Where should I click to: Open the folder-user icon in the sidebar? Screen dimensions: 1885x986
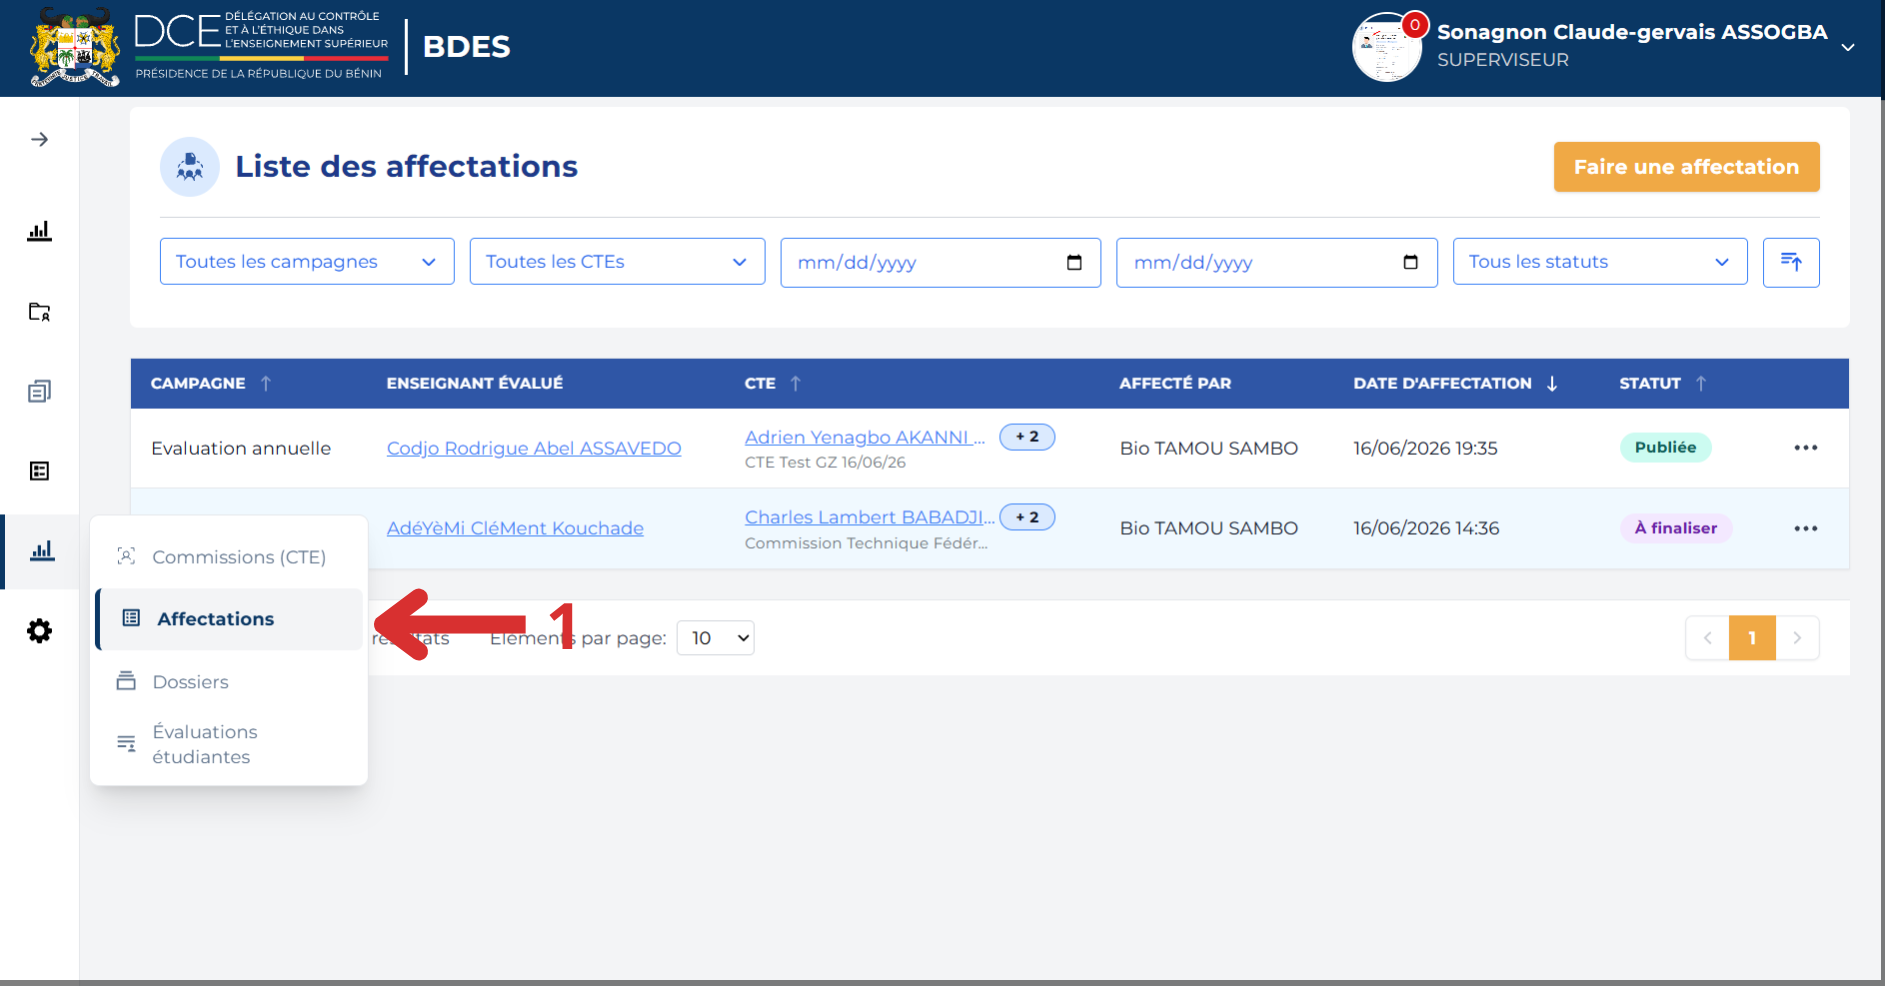[39, 311]
